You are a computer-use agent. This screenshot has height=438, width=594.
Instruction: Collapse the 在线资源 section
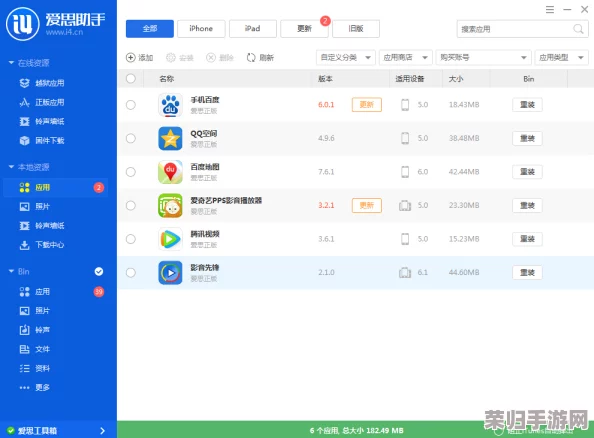11,63
